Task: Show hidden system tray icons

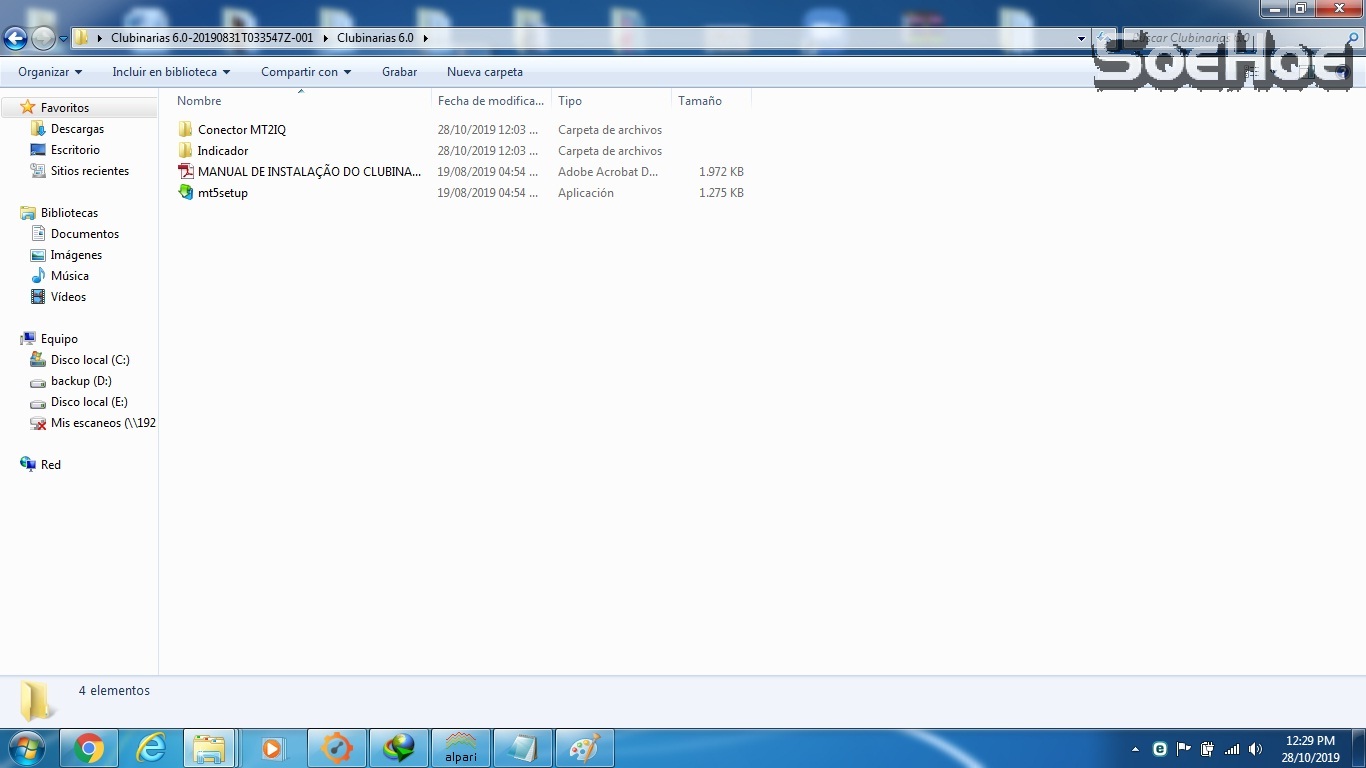Action: click(1135, 749)
